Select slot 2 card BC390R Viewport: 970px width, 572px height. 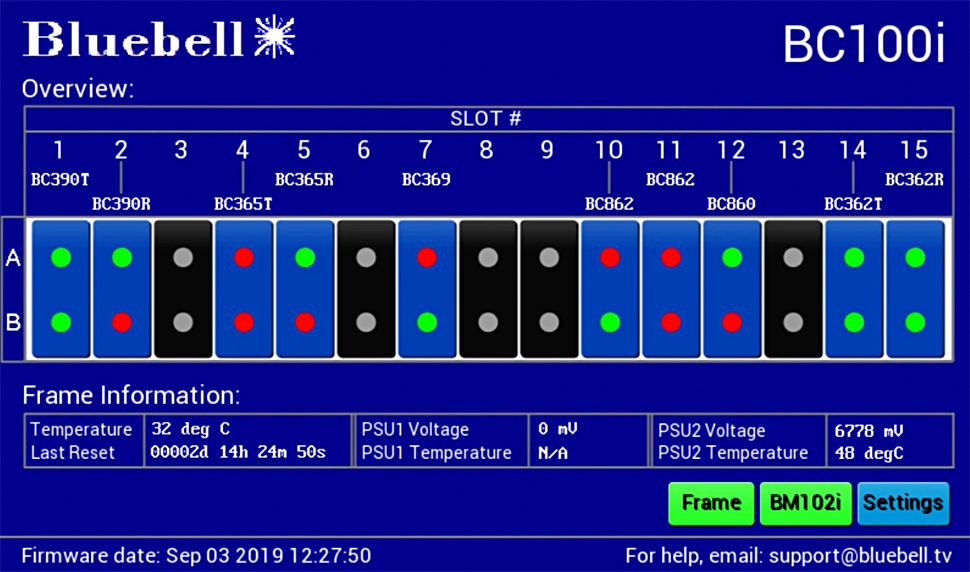point(122,289)
